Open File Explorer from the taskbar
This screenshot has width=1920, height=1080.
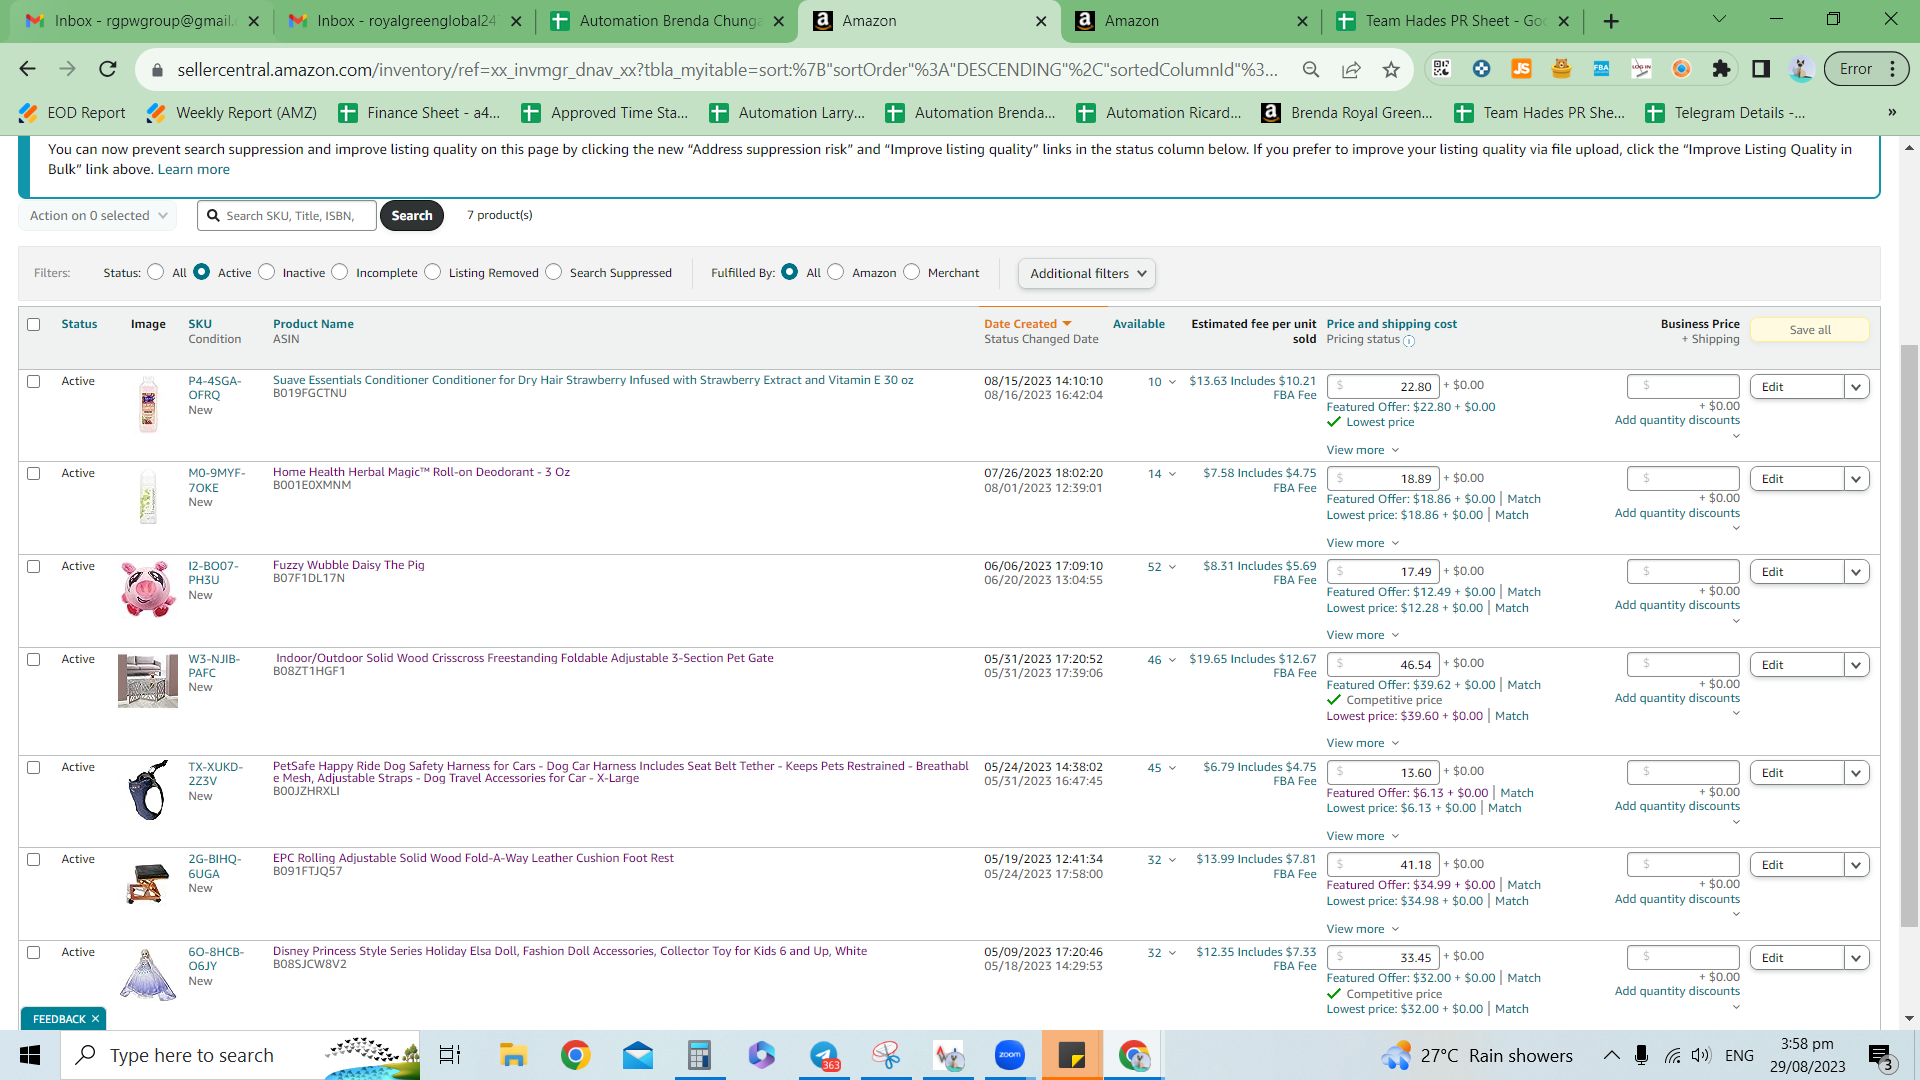[x=513, y=1055]
